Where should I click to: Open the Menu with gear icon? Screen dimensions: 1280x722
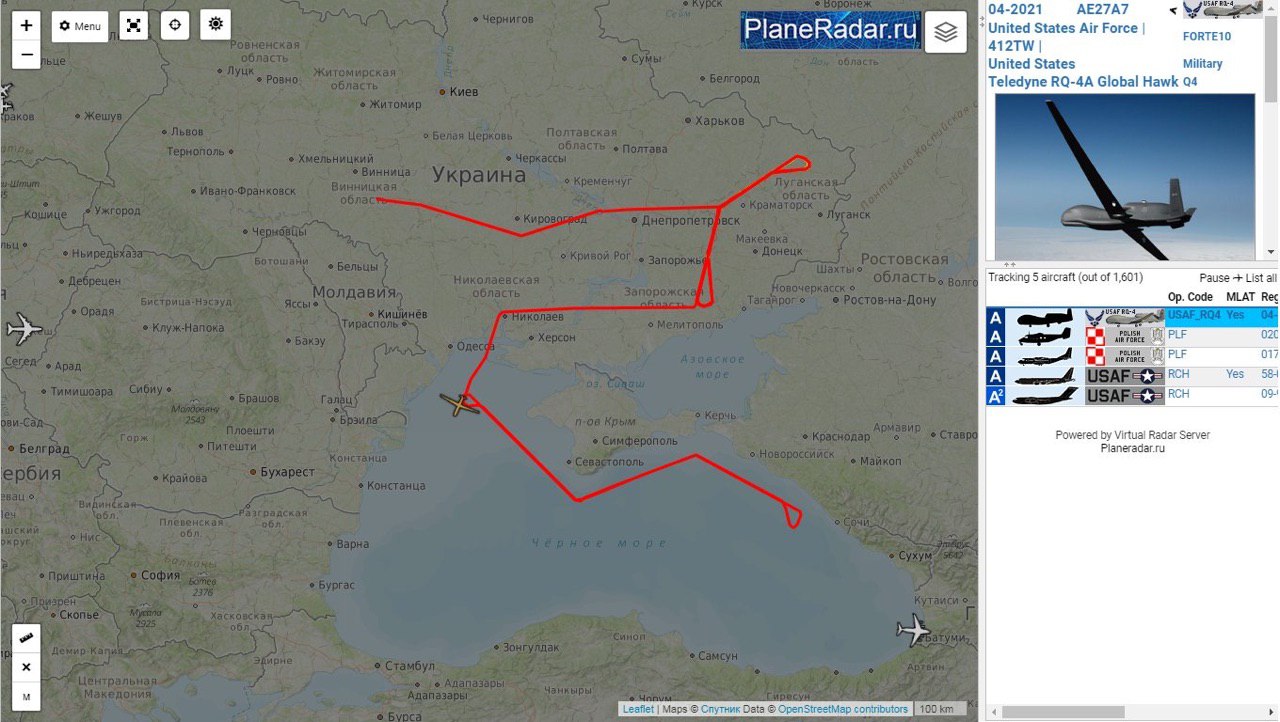coord(80,26)
